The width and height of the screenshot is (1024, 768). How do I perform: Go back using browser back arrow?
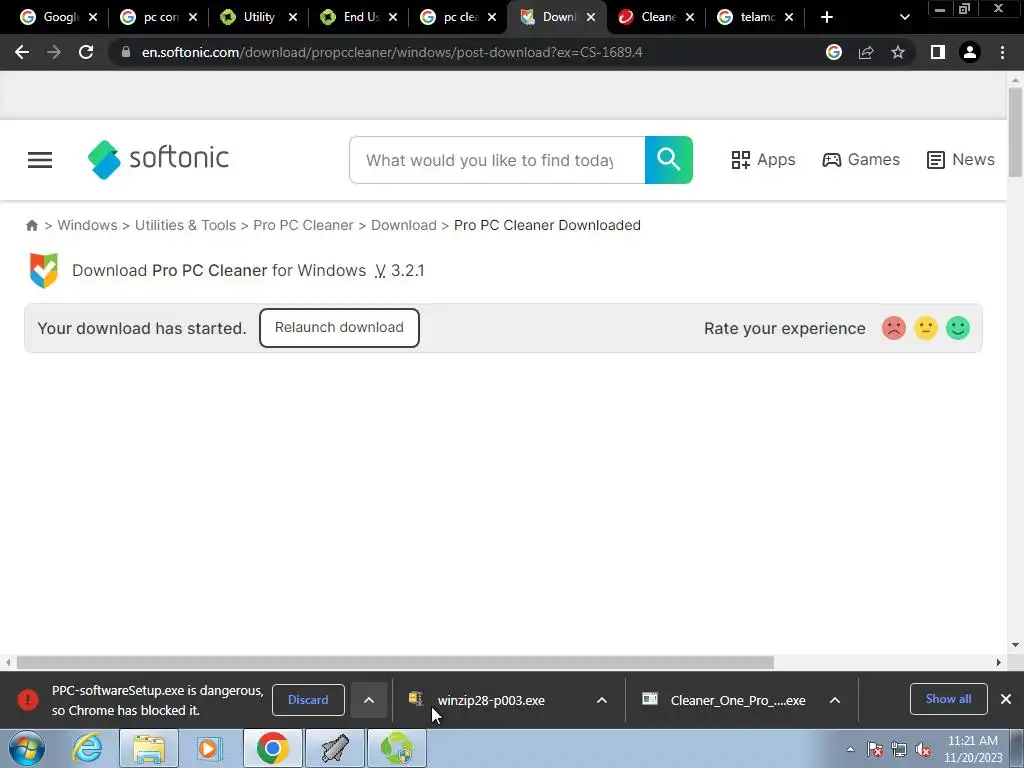pyautogui.click(x=22, y=52)
